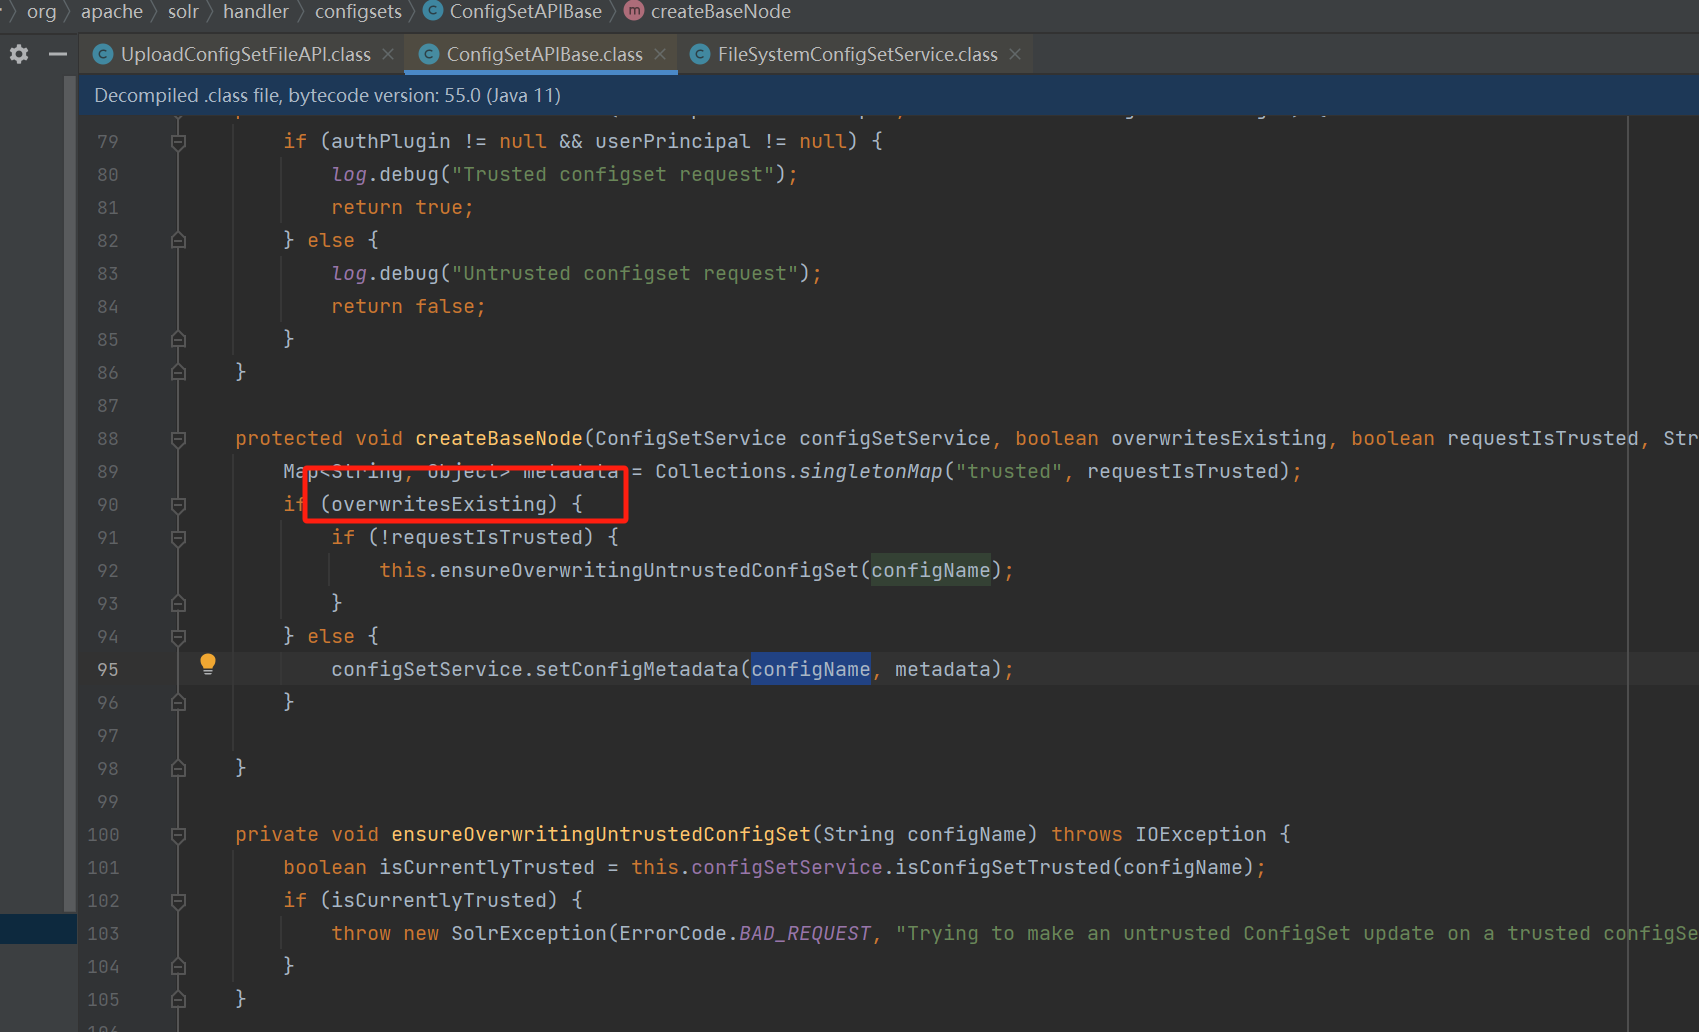Image resolution: width=1699 pixels, height=1032 pixels.
Task: Fold the if overwritesExisting block at line 90
Action: pos(178,505)
